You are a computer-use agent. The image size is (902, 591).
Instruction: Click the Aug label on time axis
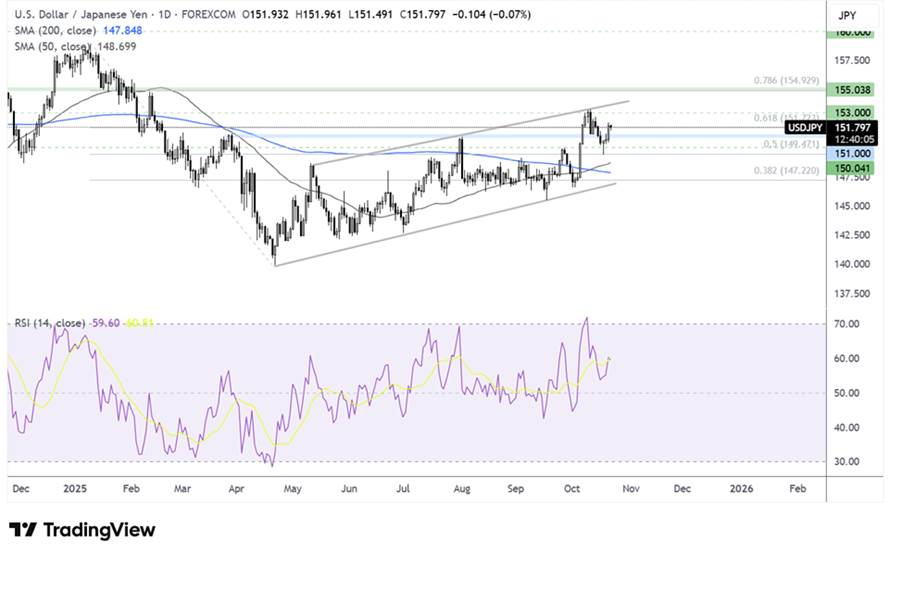click(x=461, y=488)
